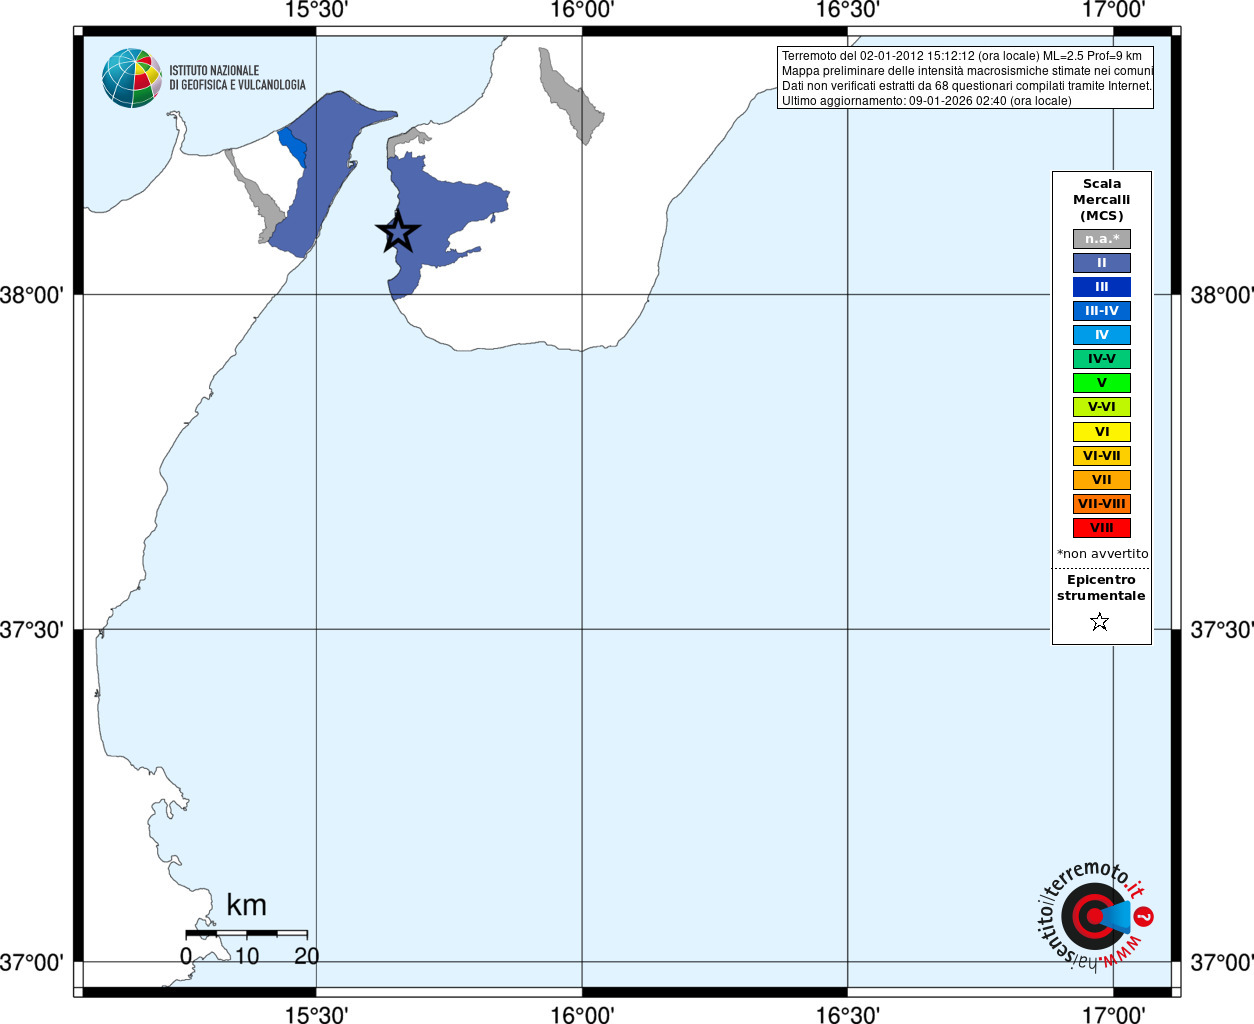
Task: Select the V-VI intensity legend swatch
Action: tap(1102, 407)
